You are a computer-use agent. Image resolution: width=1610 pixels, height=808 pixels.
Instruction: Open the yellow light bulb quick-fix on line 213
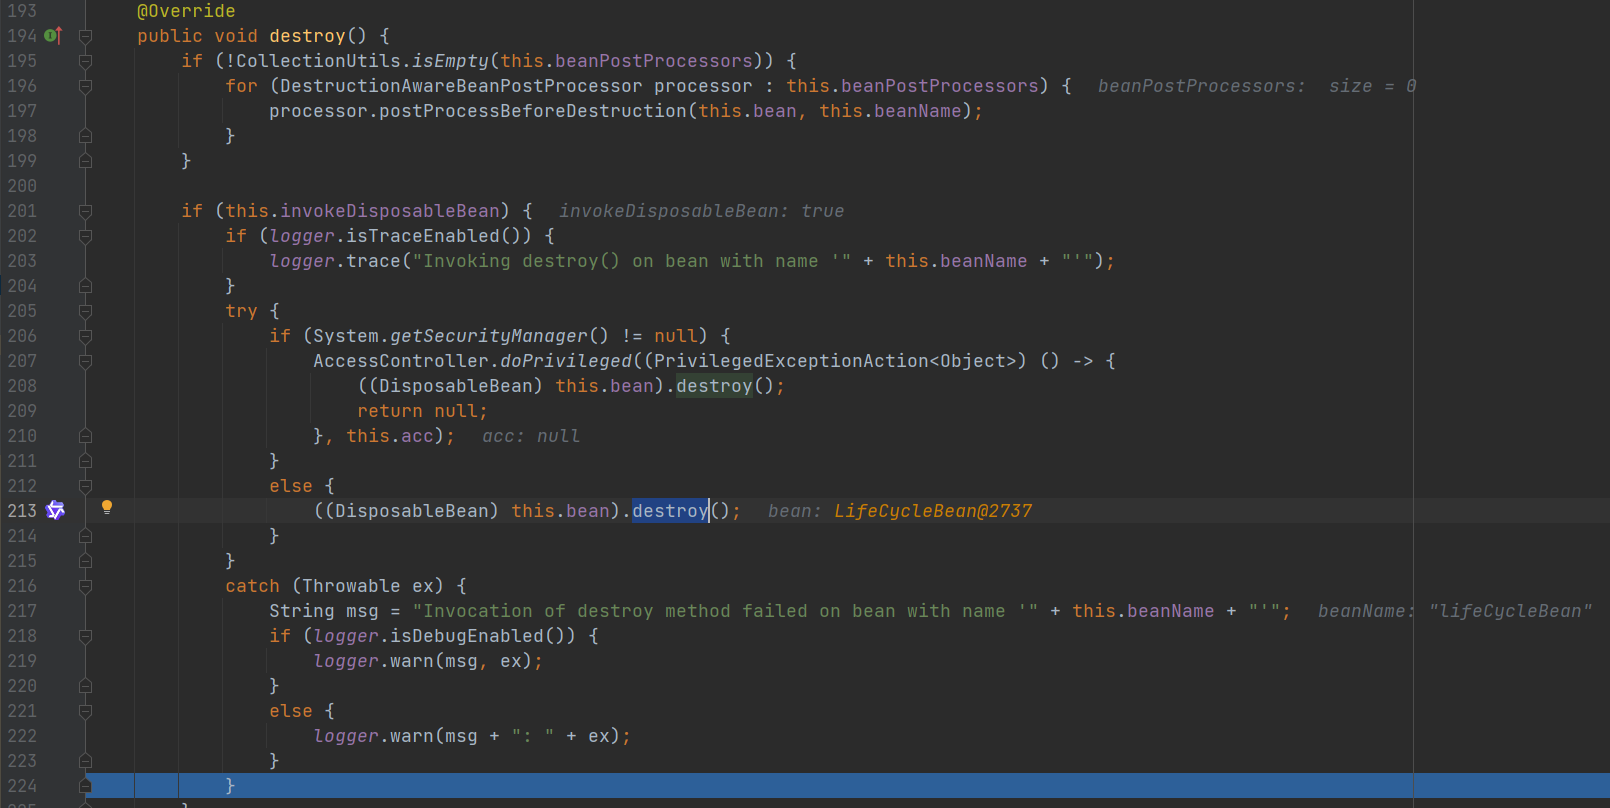(x=107, y=508)
